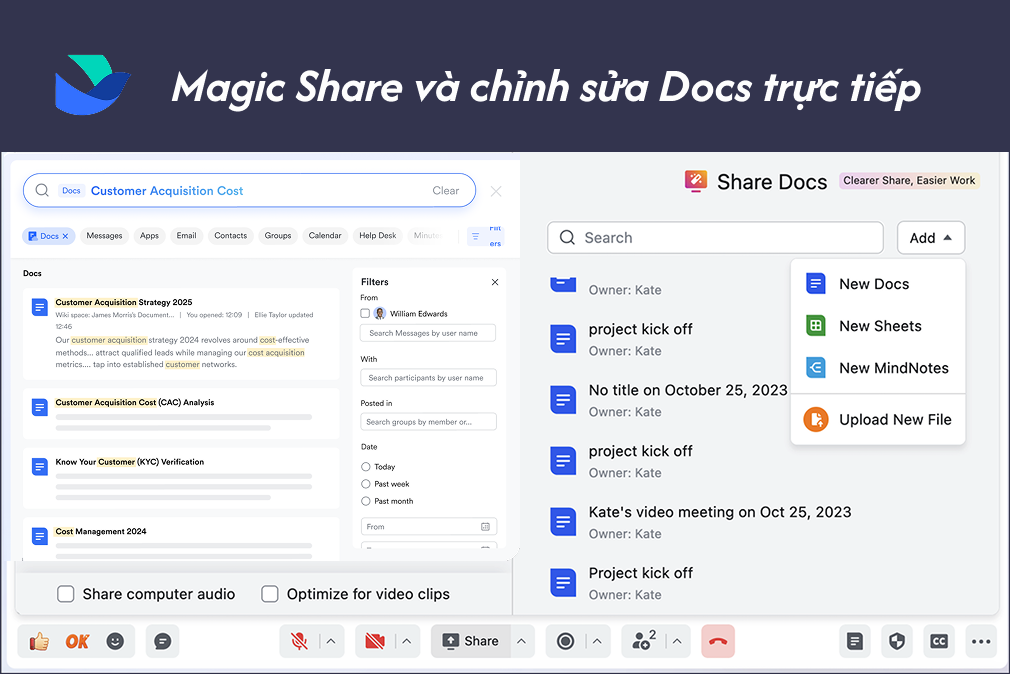Open the security shield icon

897,641
